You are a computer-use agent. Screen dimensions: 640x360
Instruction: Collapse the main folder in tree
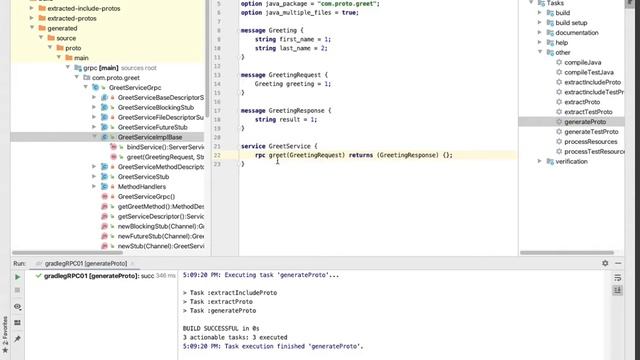(59, 58)
